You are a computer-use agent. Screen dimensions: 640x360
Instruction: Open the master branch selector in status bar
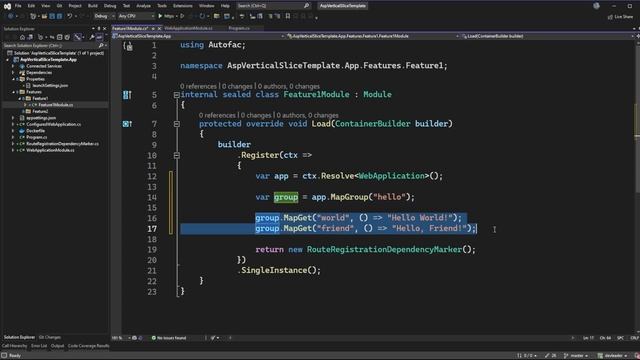click(x=576, y=356)
